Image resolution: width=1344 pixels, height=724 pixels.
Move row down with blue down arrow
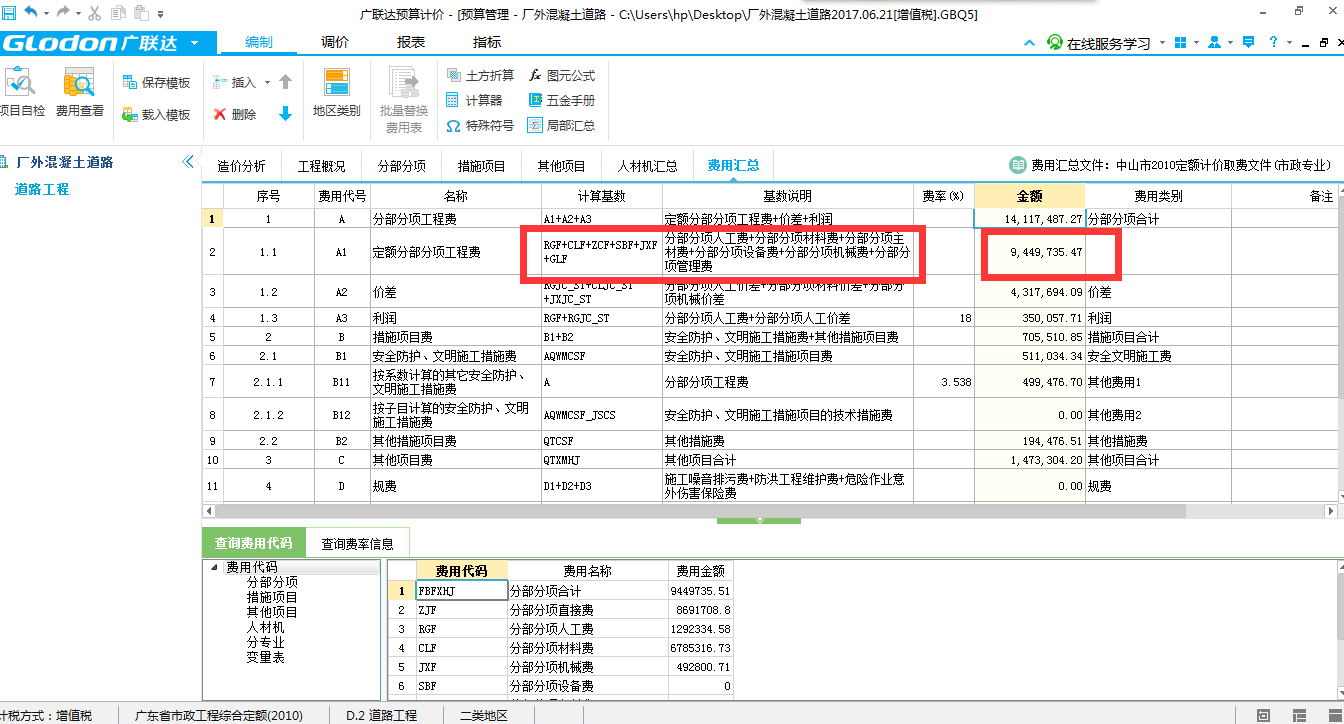[285, 115]
